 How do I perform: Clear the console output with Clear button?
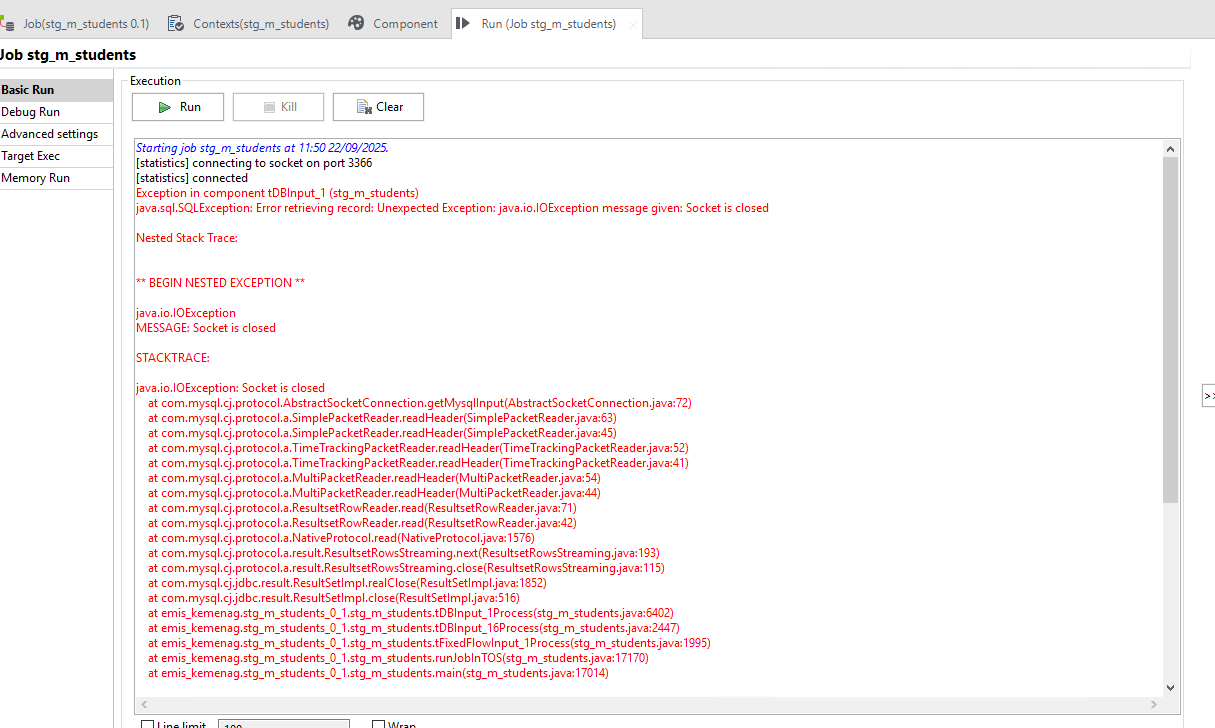378,107
